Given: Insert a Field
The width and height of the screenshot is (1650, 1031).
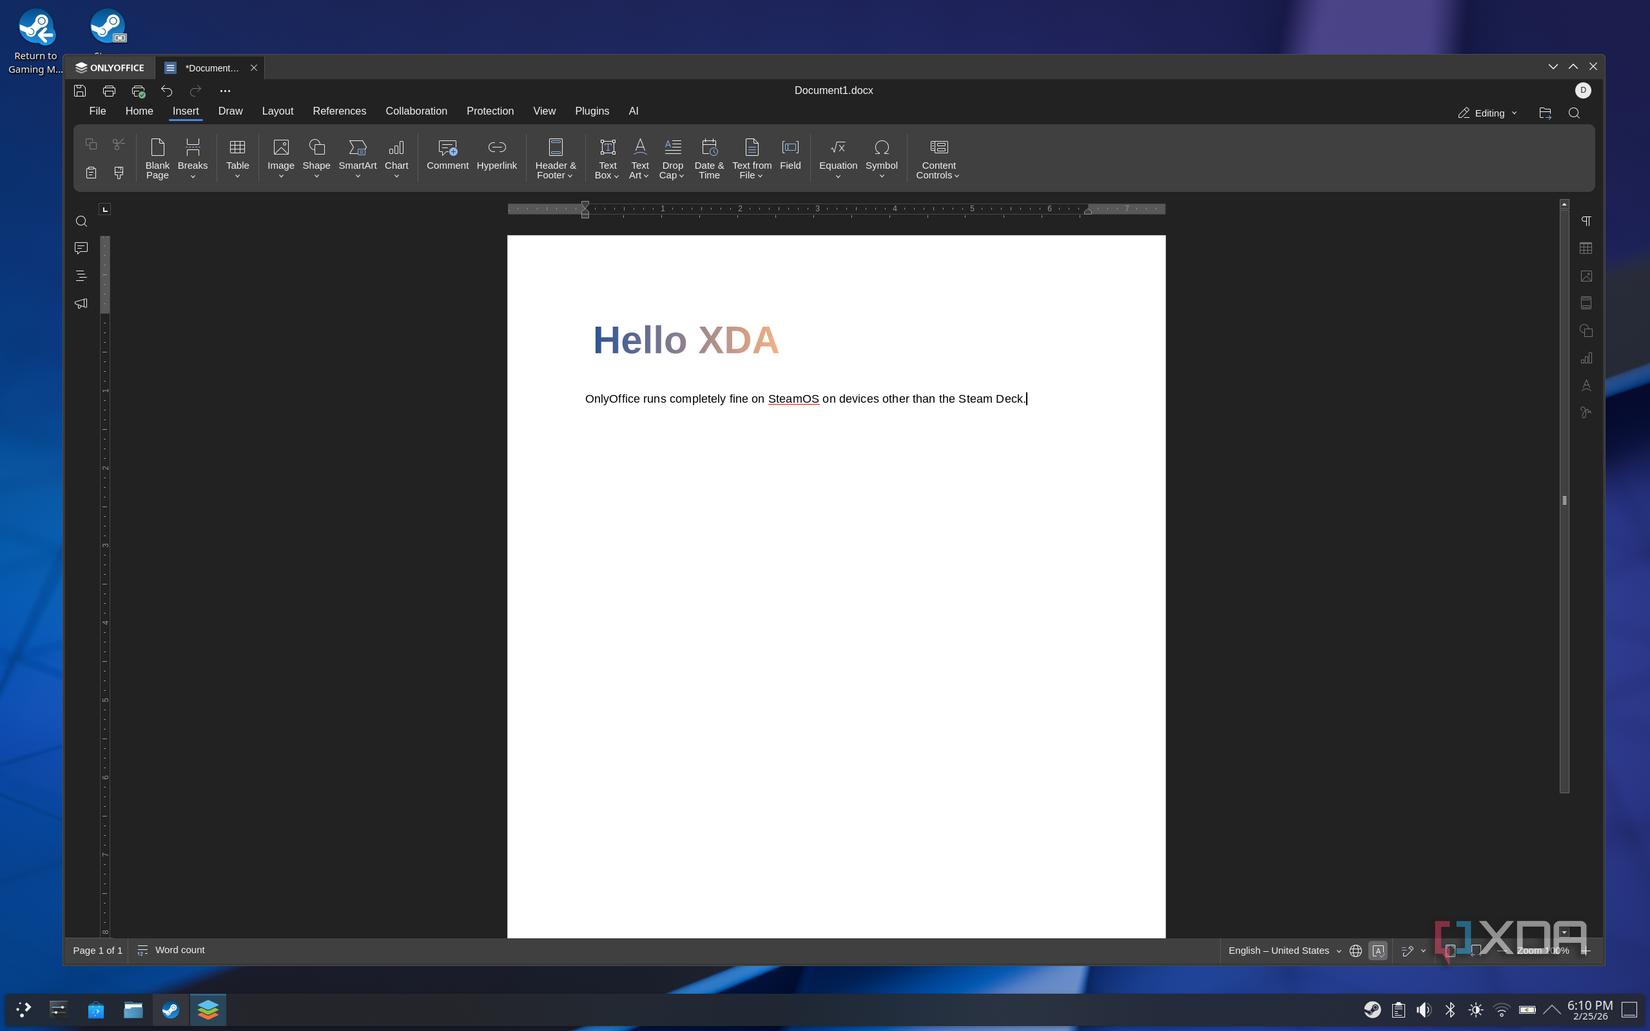Looking at the screenshot, I should coord(790,155).
